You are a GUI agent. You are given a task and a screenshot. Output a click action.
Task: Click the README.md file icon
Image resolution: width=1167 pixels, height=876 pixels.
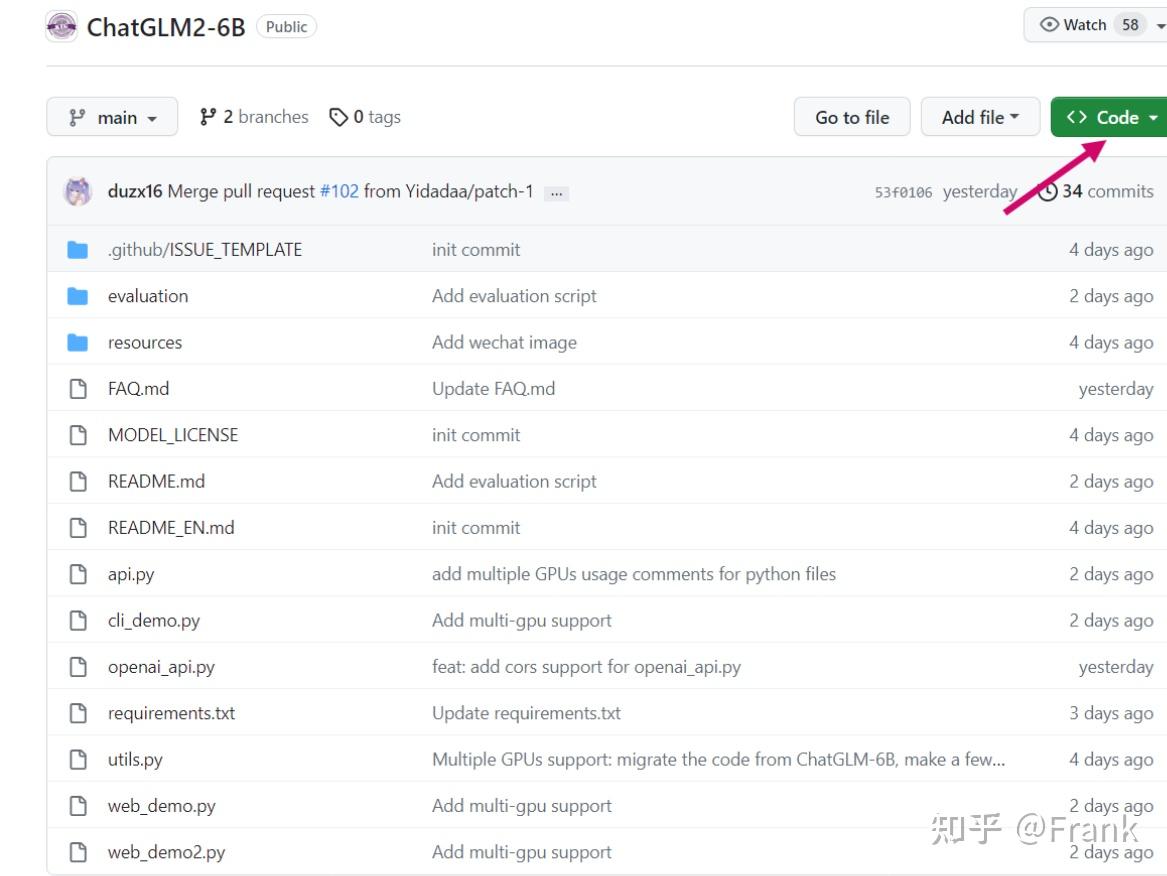pyautogui.click(x=78, y=482)
